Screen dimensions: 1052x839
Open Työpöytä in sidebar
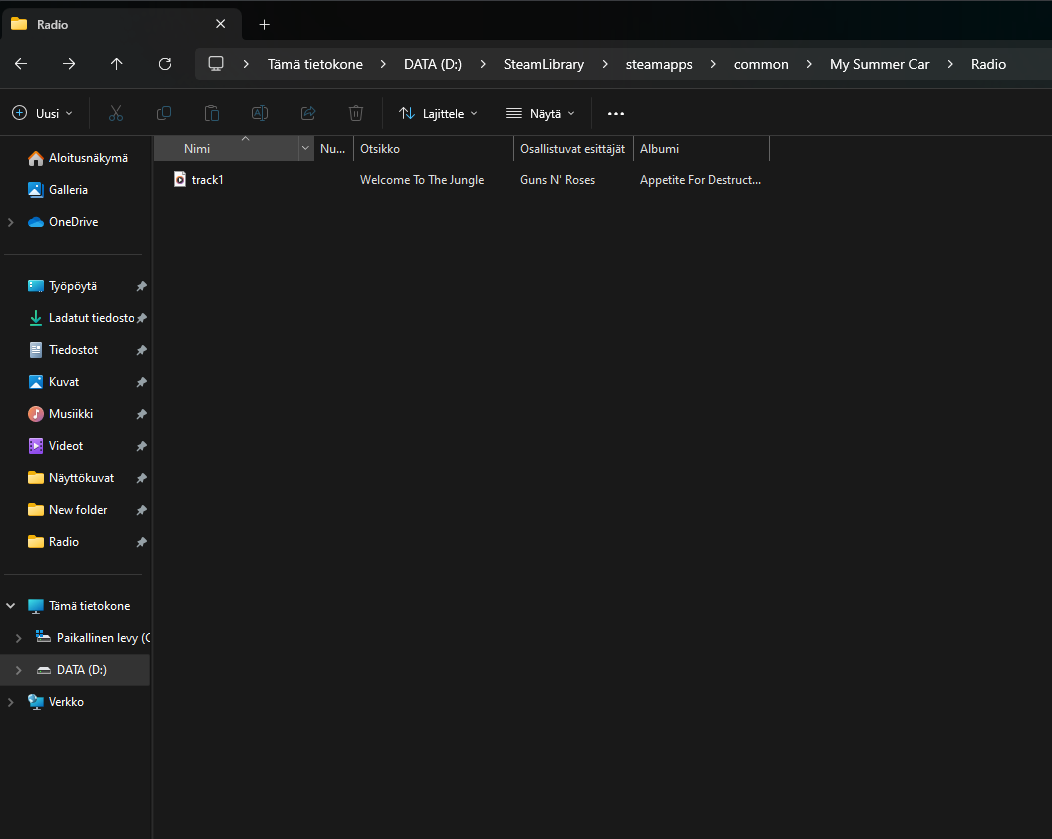62,286
